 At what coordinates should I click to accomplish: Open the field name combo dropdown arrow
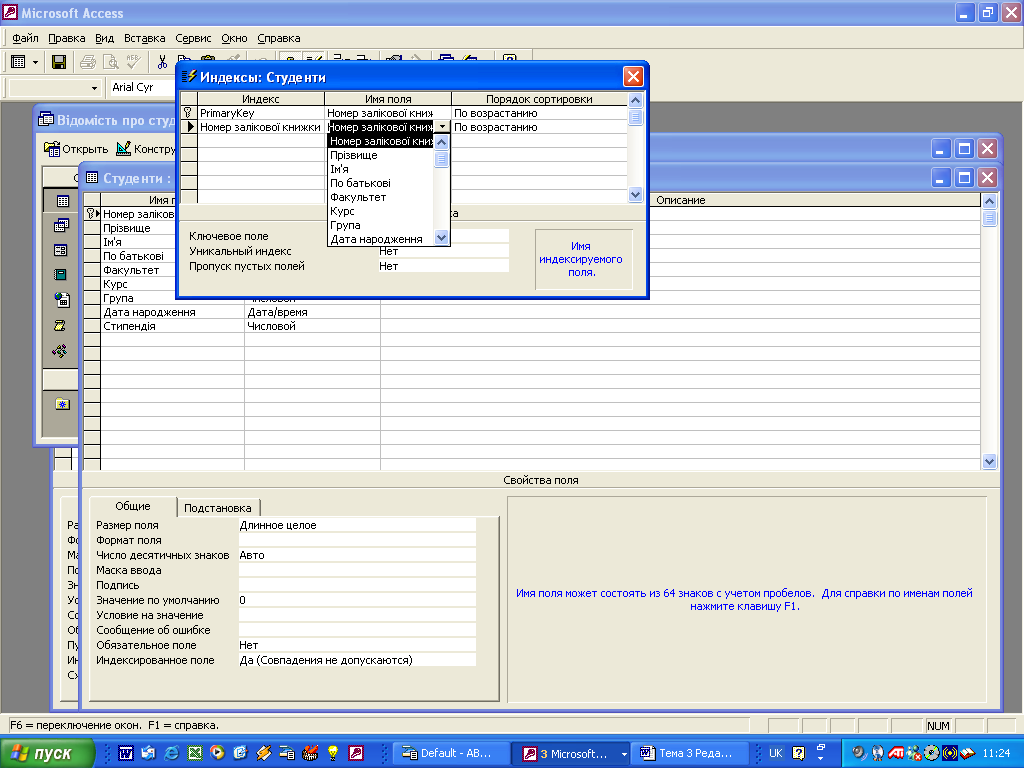(x=442, y=127)
